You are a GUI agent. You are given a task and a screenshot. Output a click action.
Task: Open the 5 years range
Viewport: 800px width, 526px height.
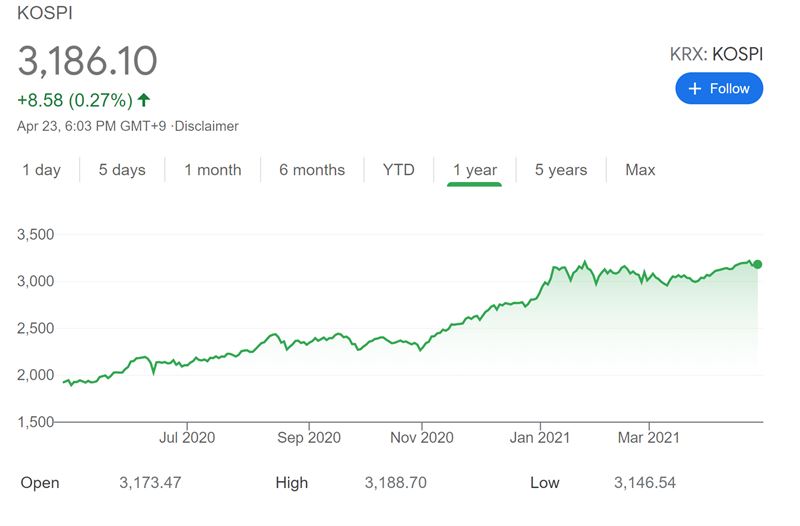pos(560,170)
